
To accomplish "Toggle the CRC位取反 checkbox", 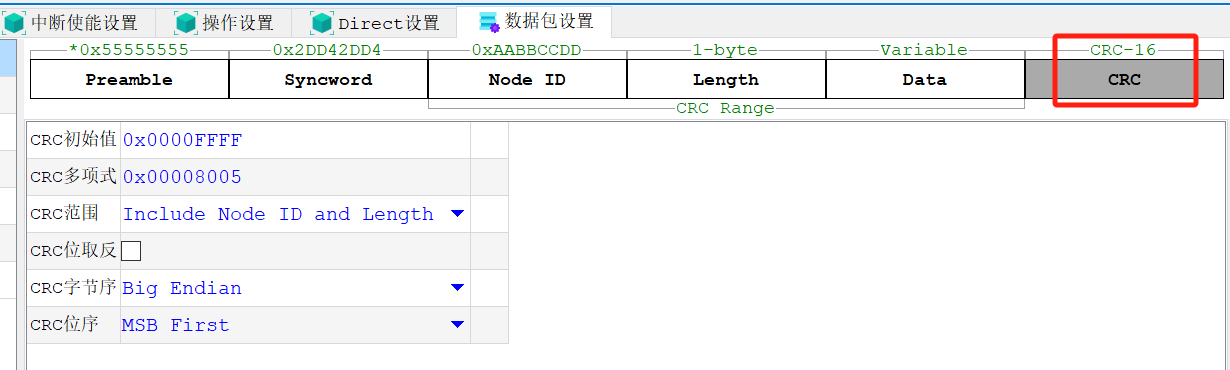I will click(x=131, y=251).
